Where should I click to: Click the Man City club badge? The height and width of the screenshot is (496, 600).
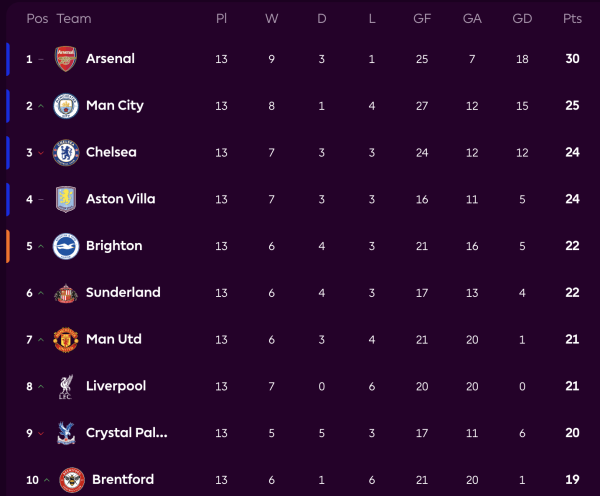pyautogui.click(x=66, y=106)
